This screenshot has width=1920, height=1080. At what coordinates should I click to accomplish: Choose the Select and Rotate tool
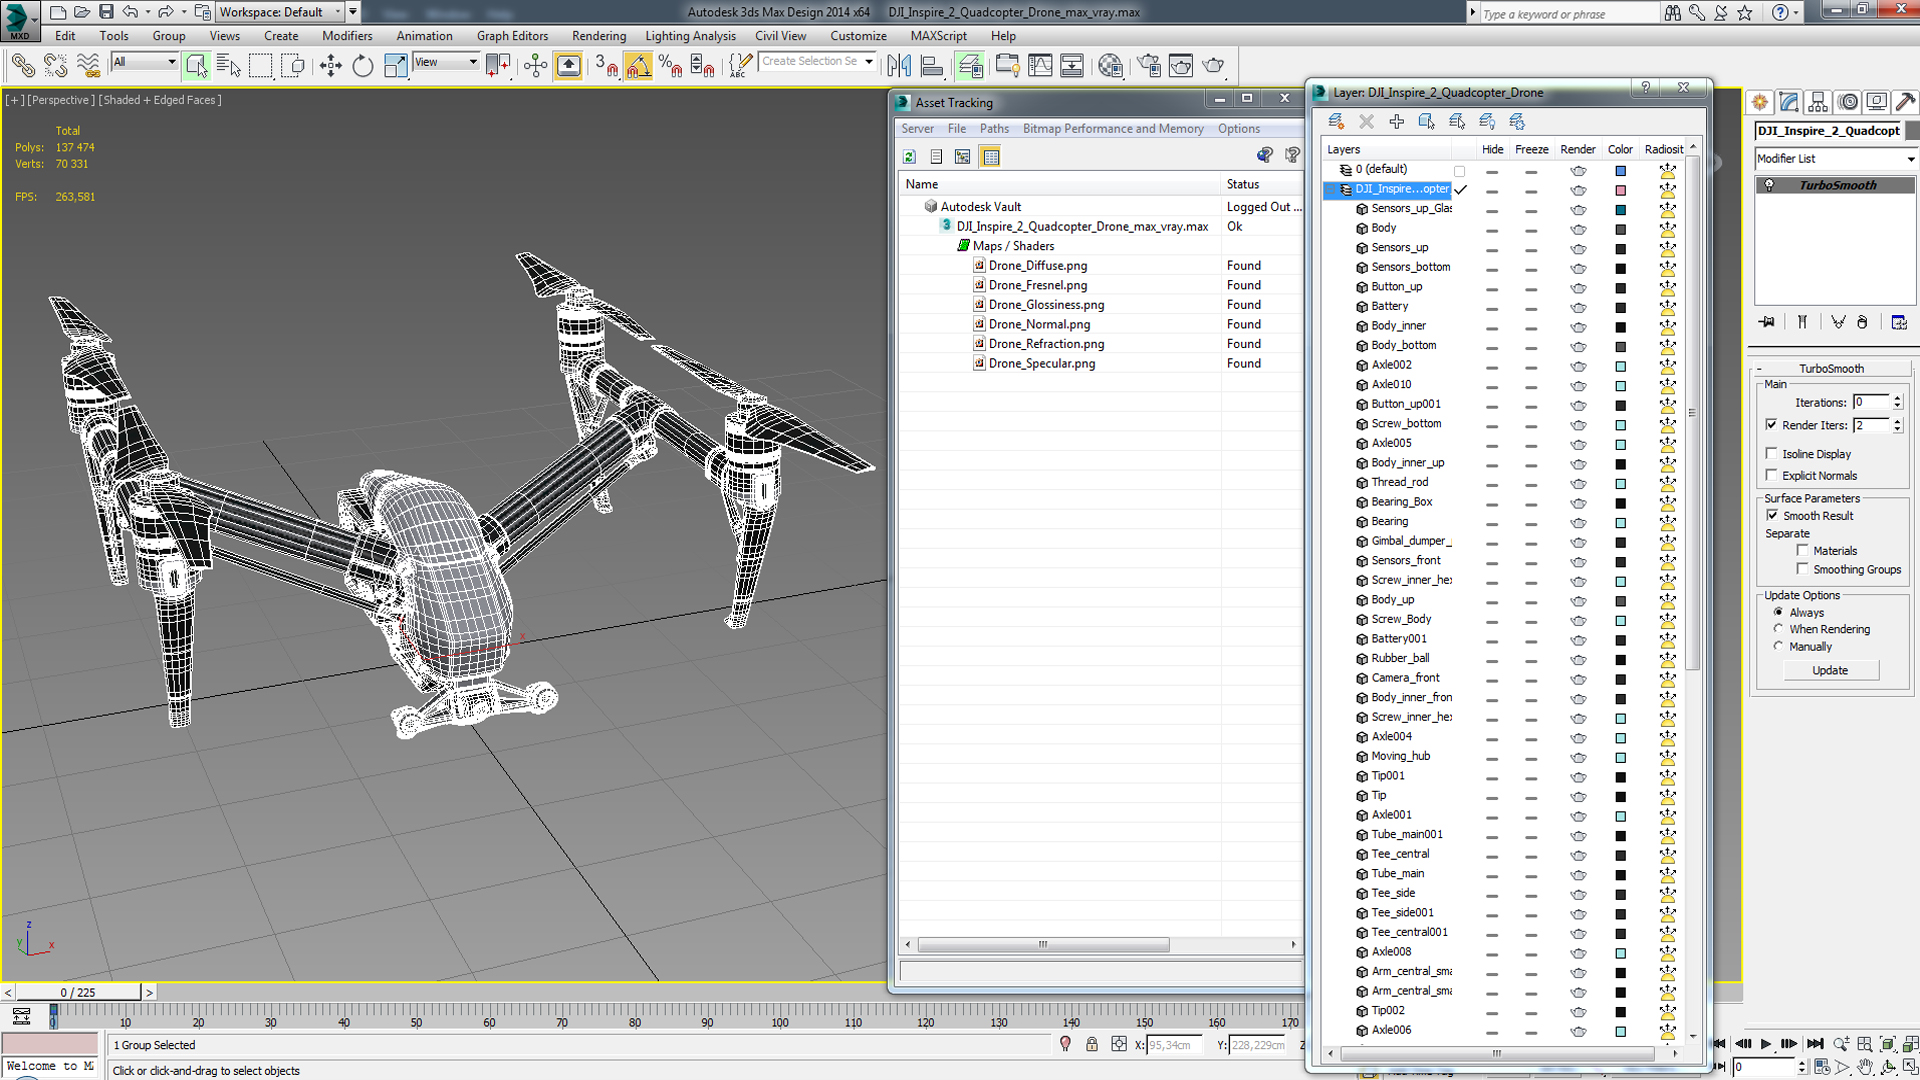click(362, 66)
